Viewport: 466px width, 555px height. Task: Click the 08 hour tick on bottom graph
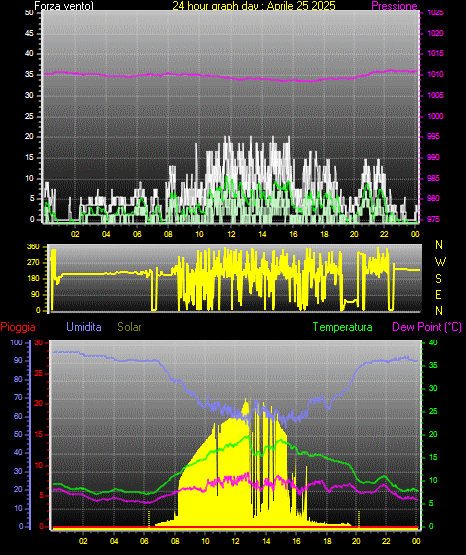pyautogui.click(x=175, y=541)
